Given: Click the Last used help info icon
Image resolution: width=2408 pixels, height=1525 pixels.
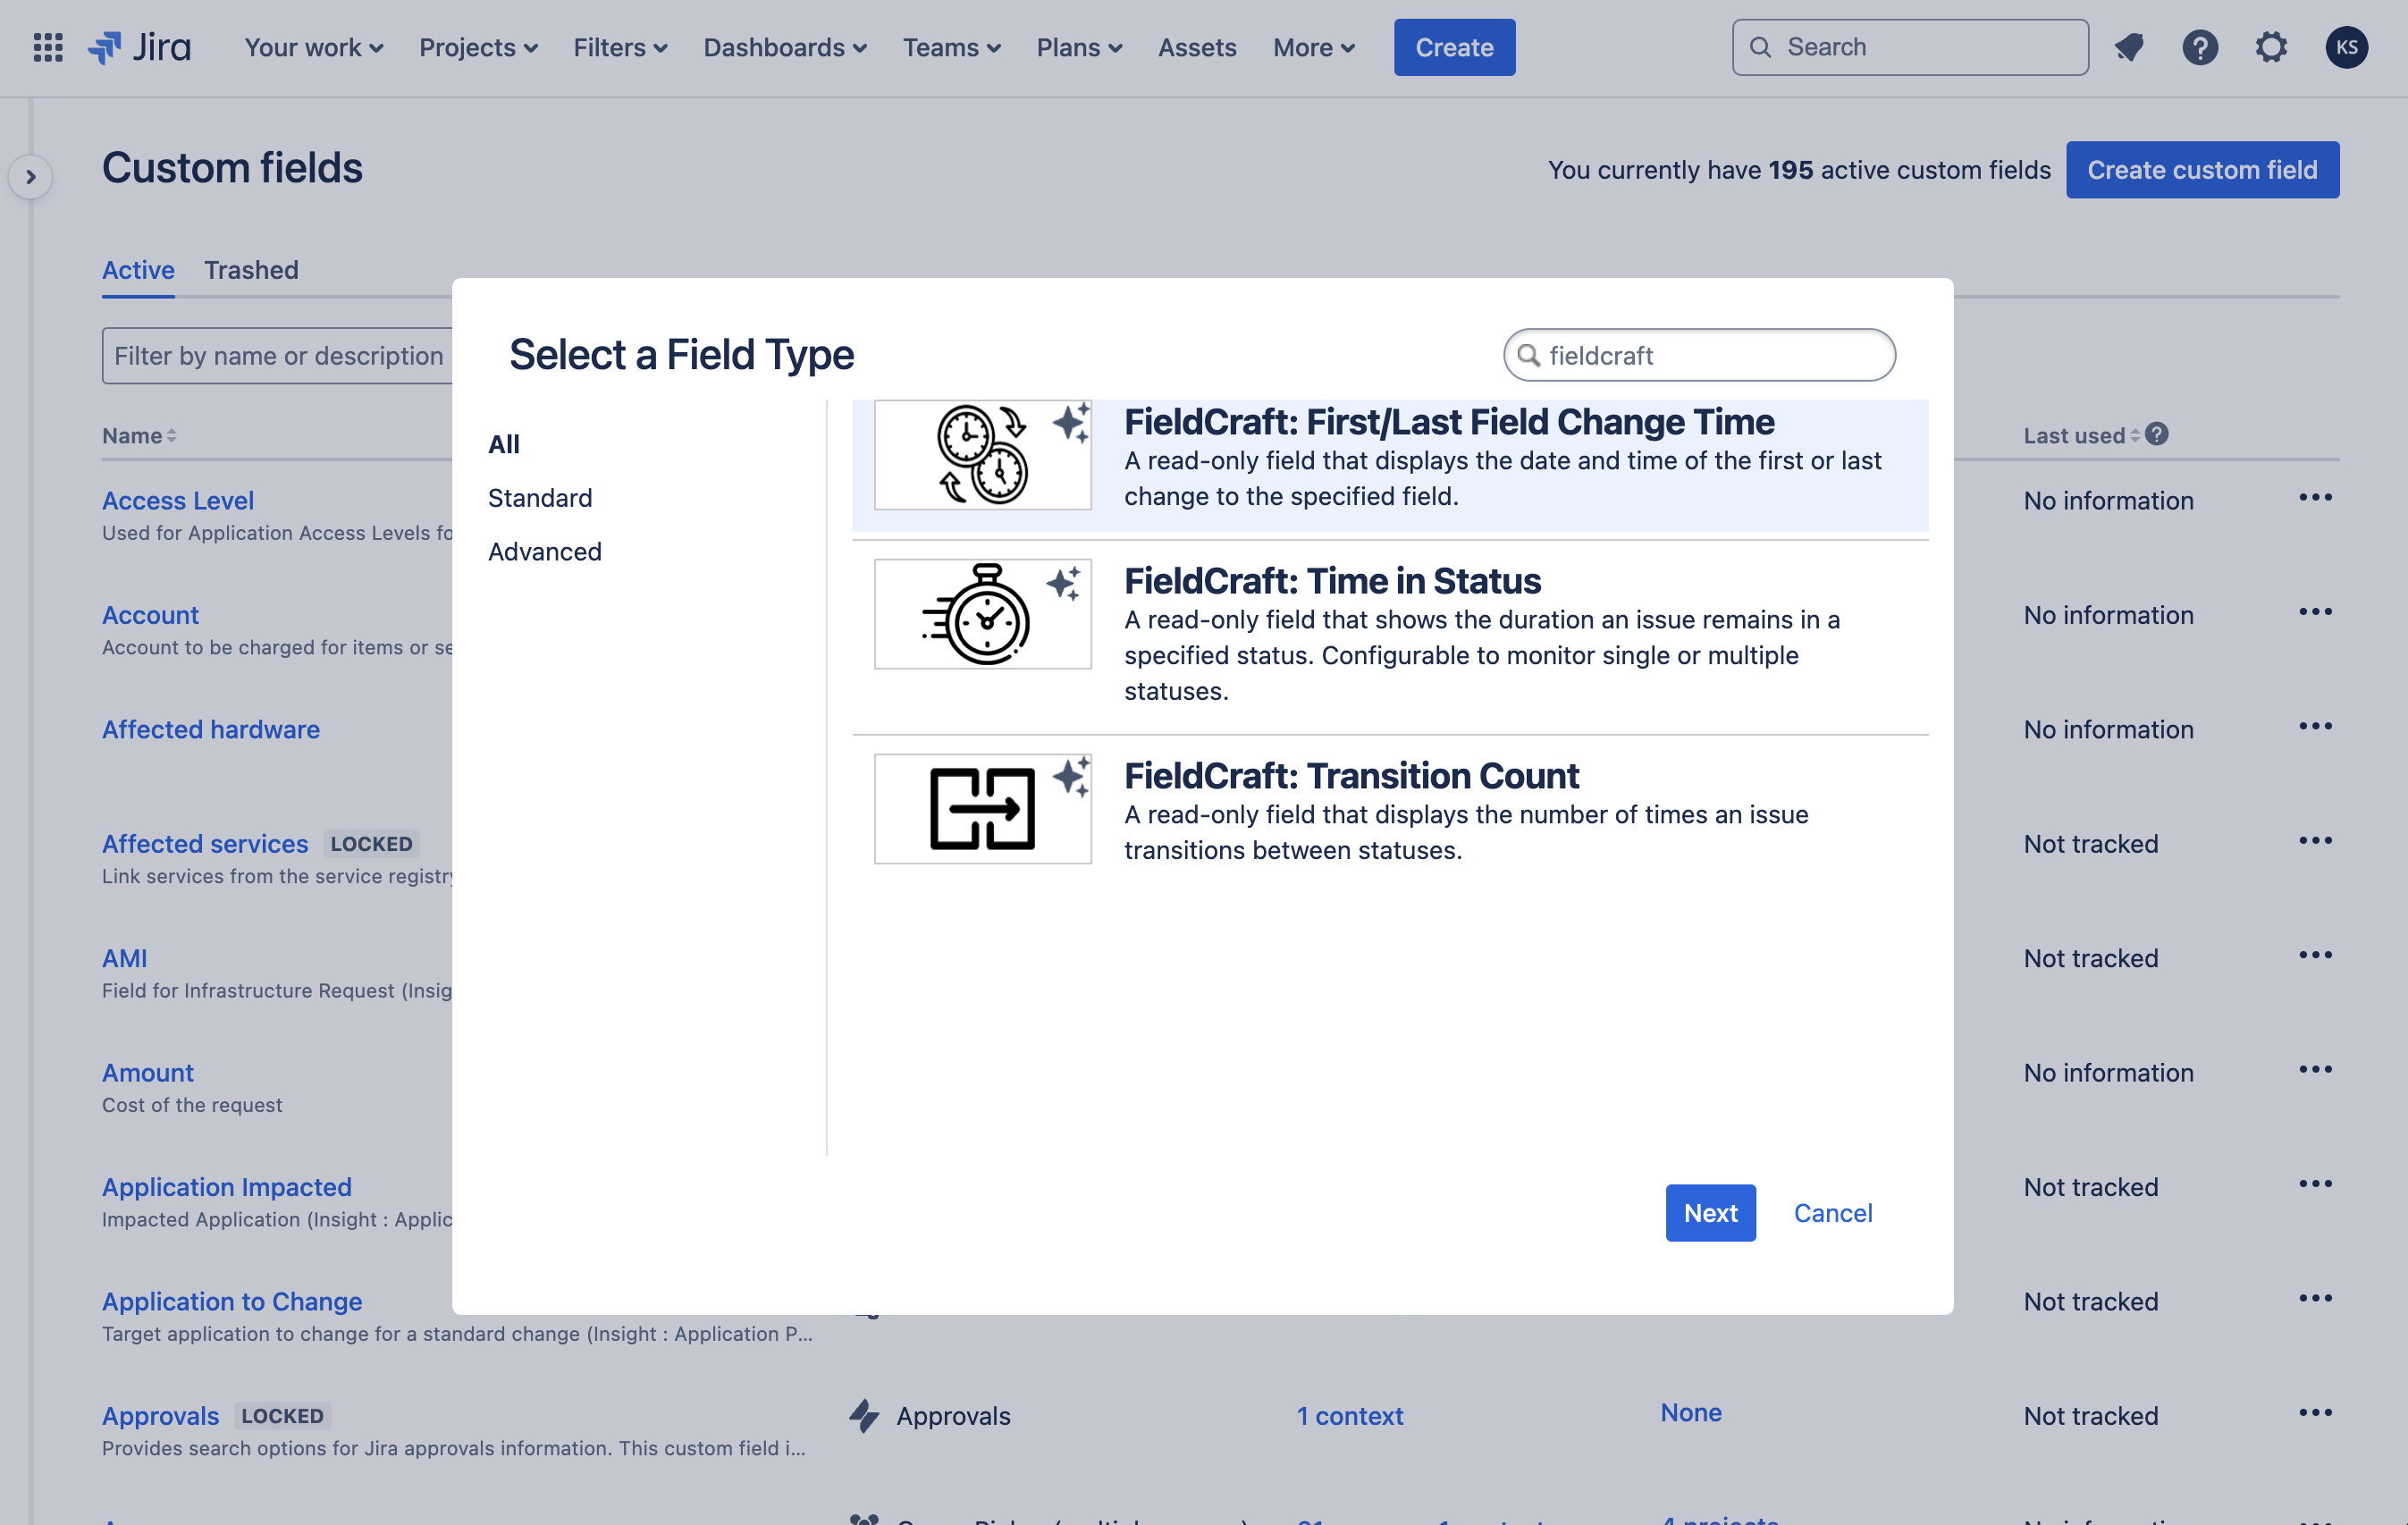Looking at the screenshot, I should [x=2157, y=434].
